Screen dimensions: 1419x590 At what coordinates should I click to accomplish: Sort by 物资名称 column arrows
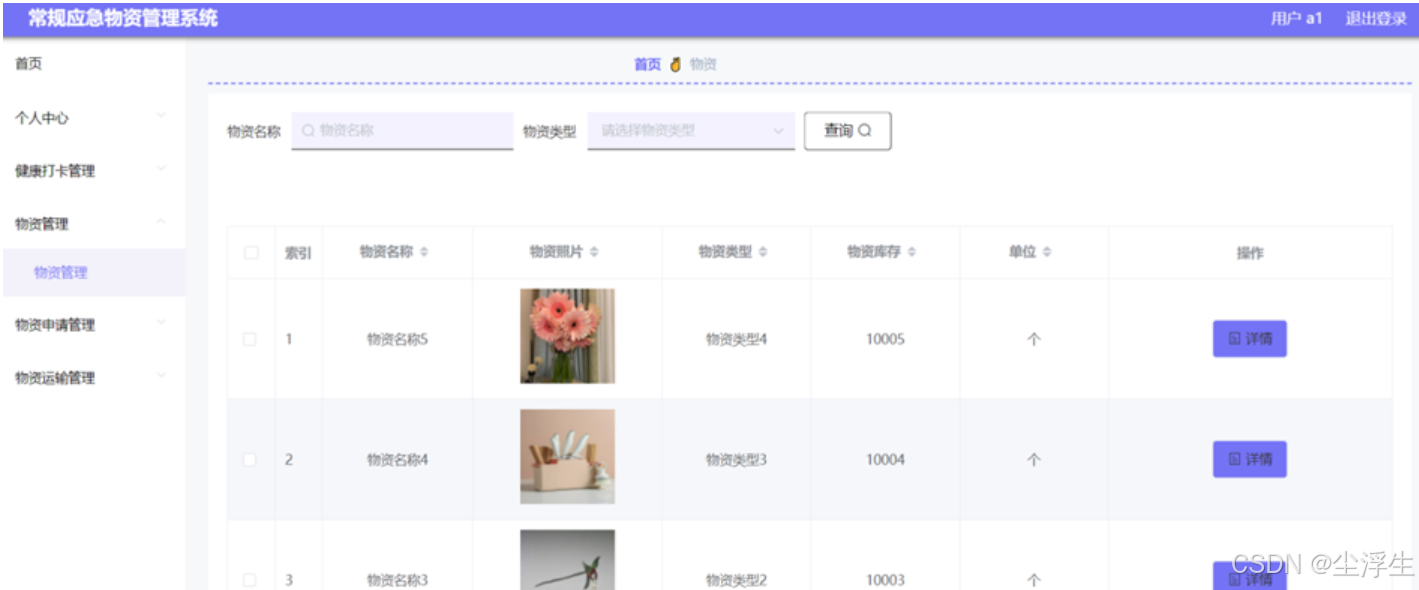click(x=424, y=253)
